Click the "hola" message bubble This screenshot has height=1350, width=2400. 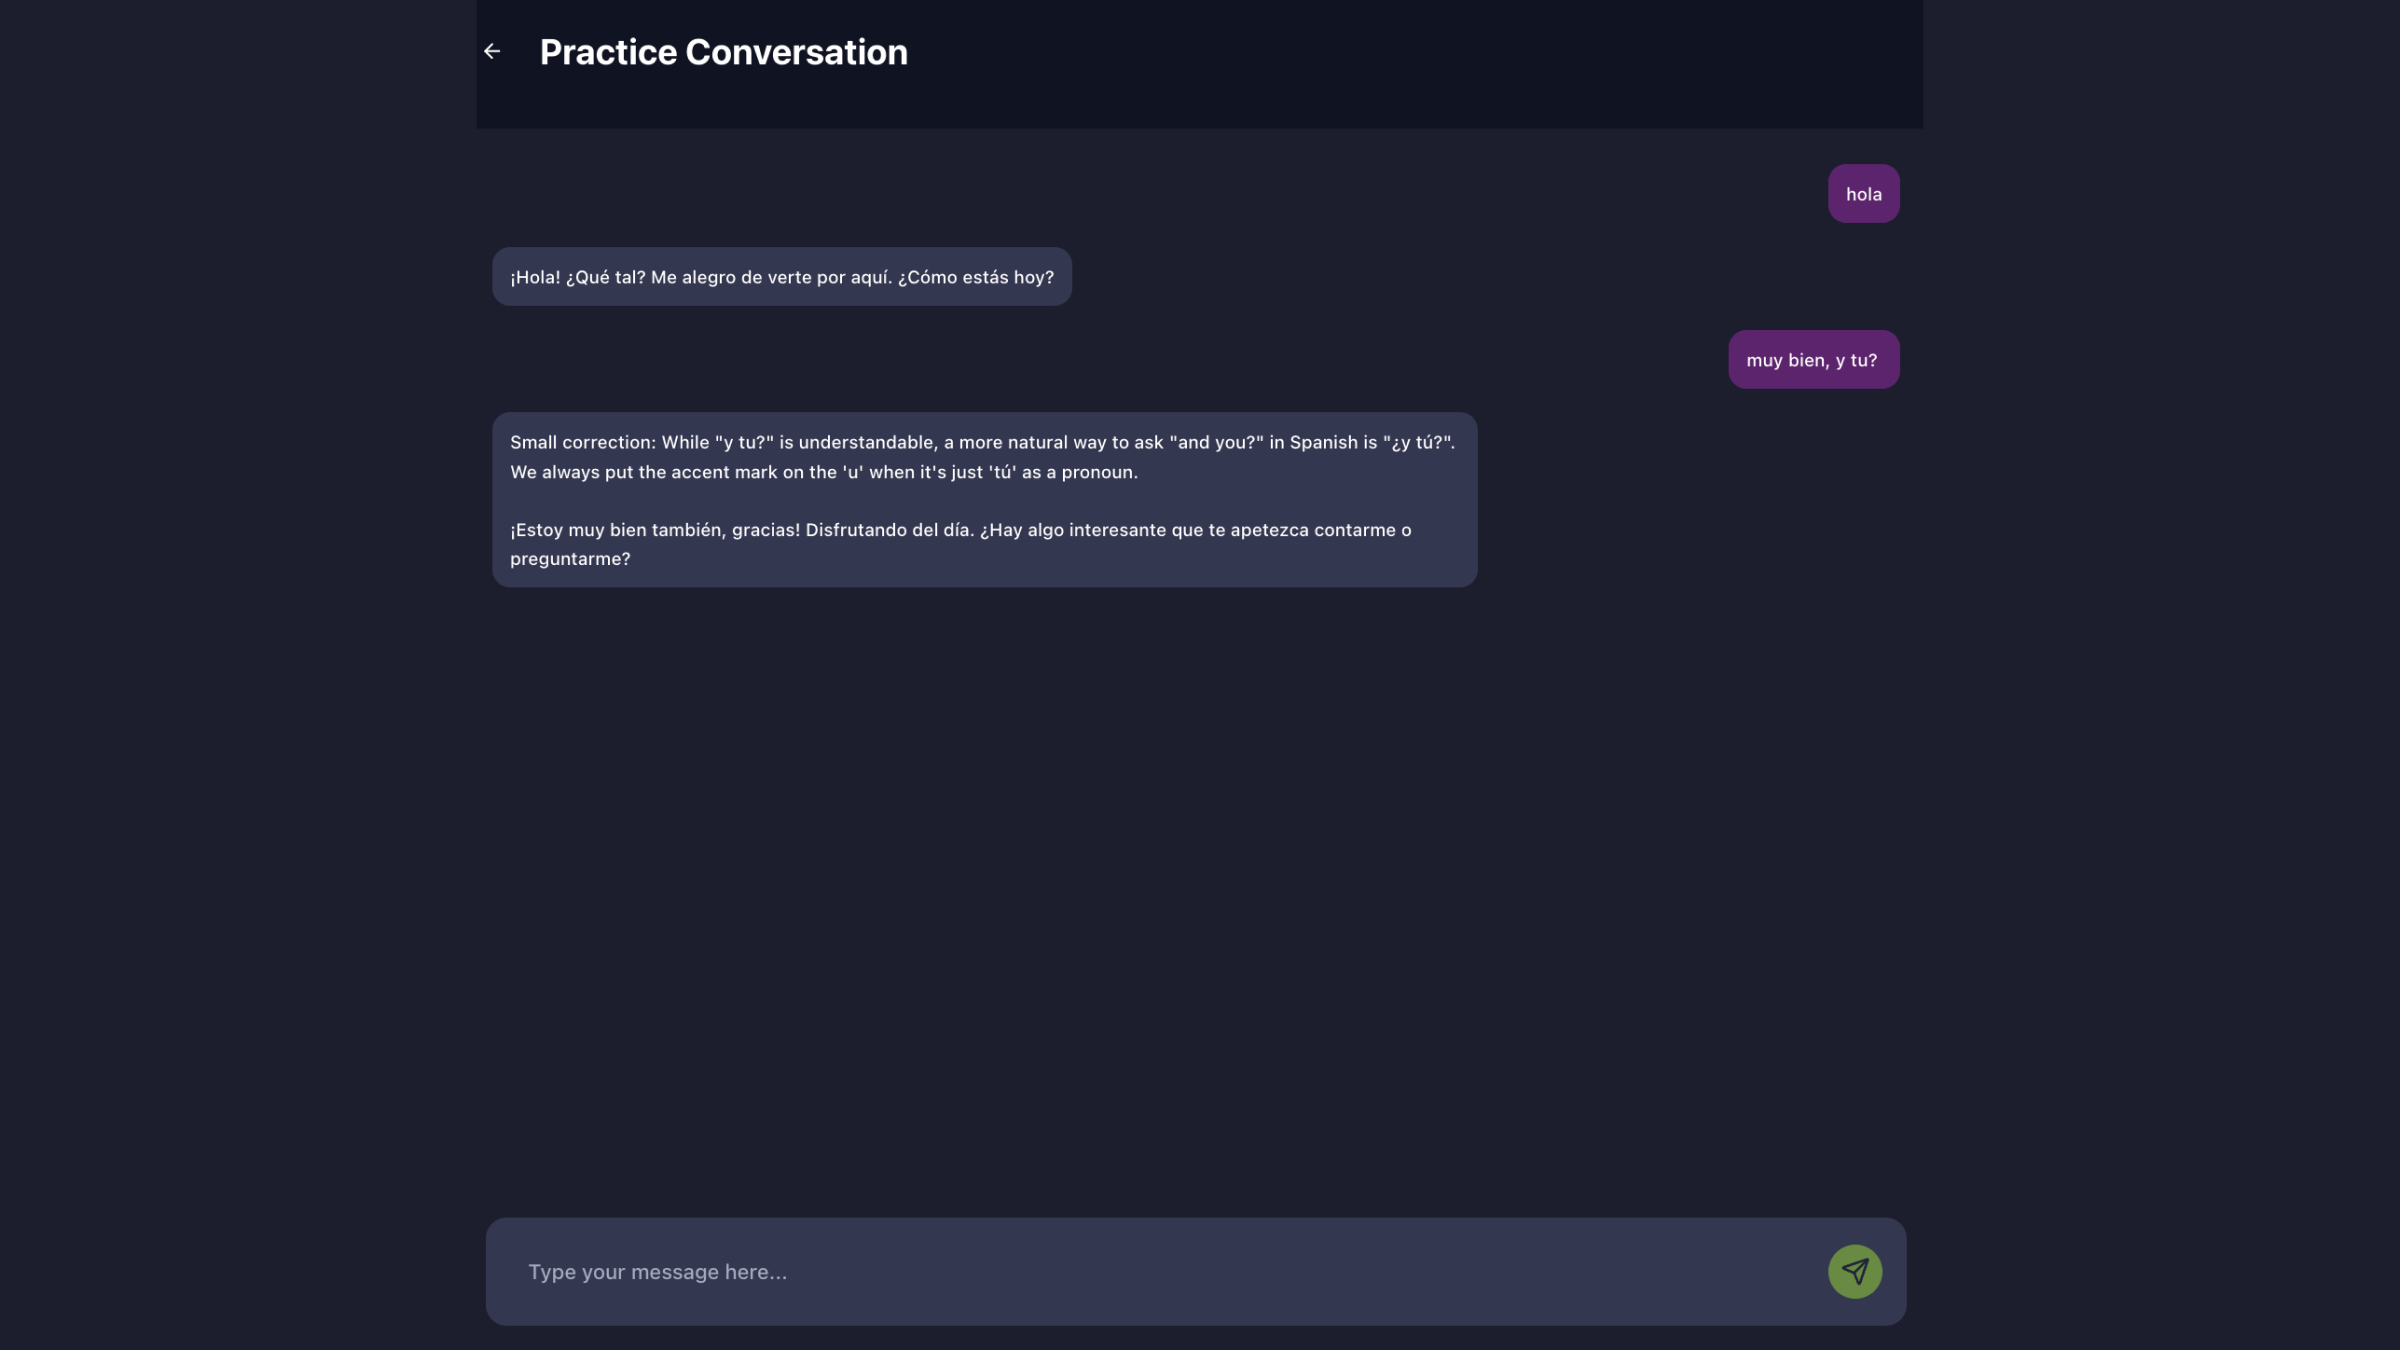click(x=1863, y=194)
